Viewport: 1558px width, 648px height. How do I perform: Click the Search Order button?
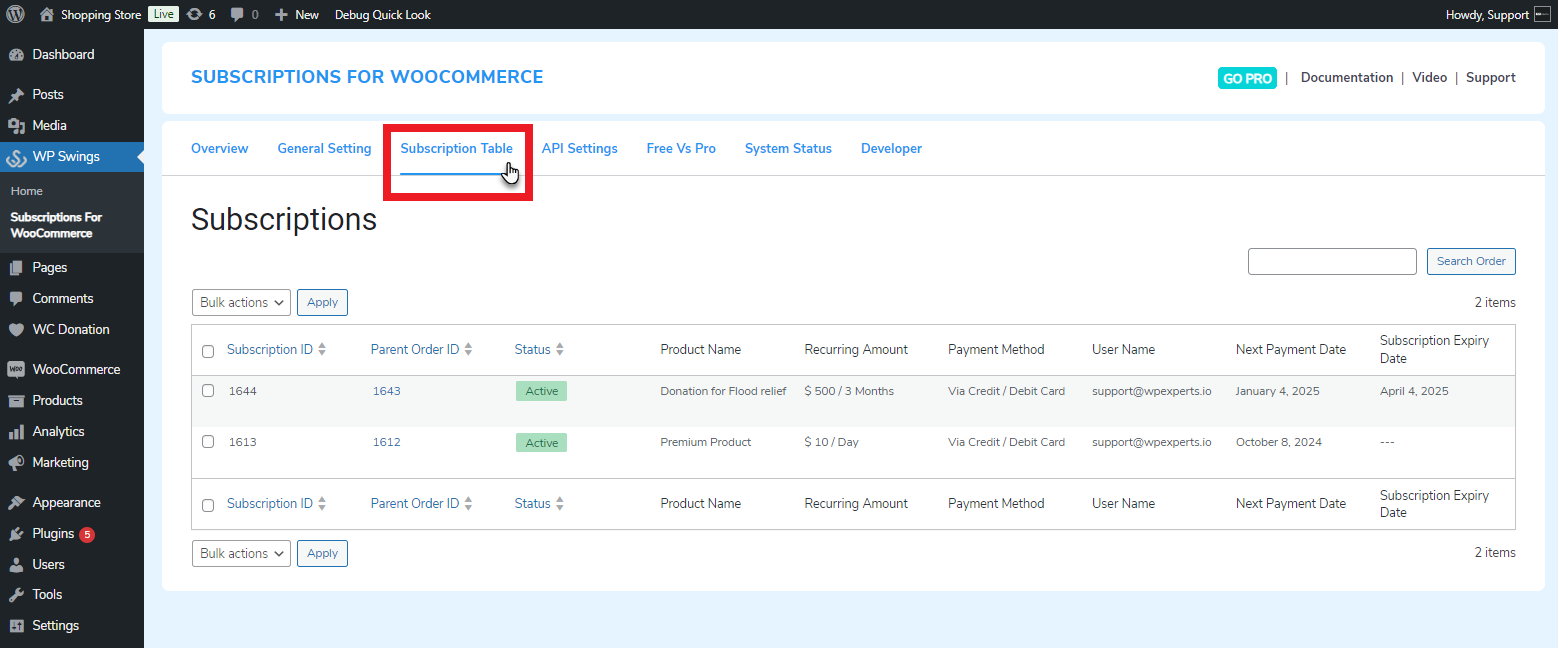[x=1471, y=261]
